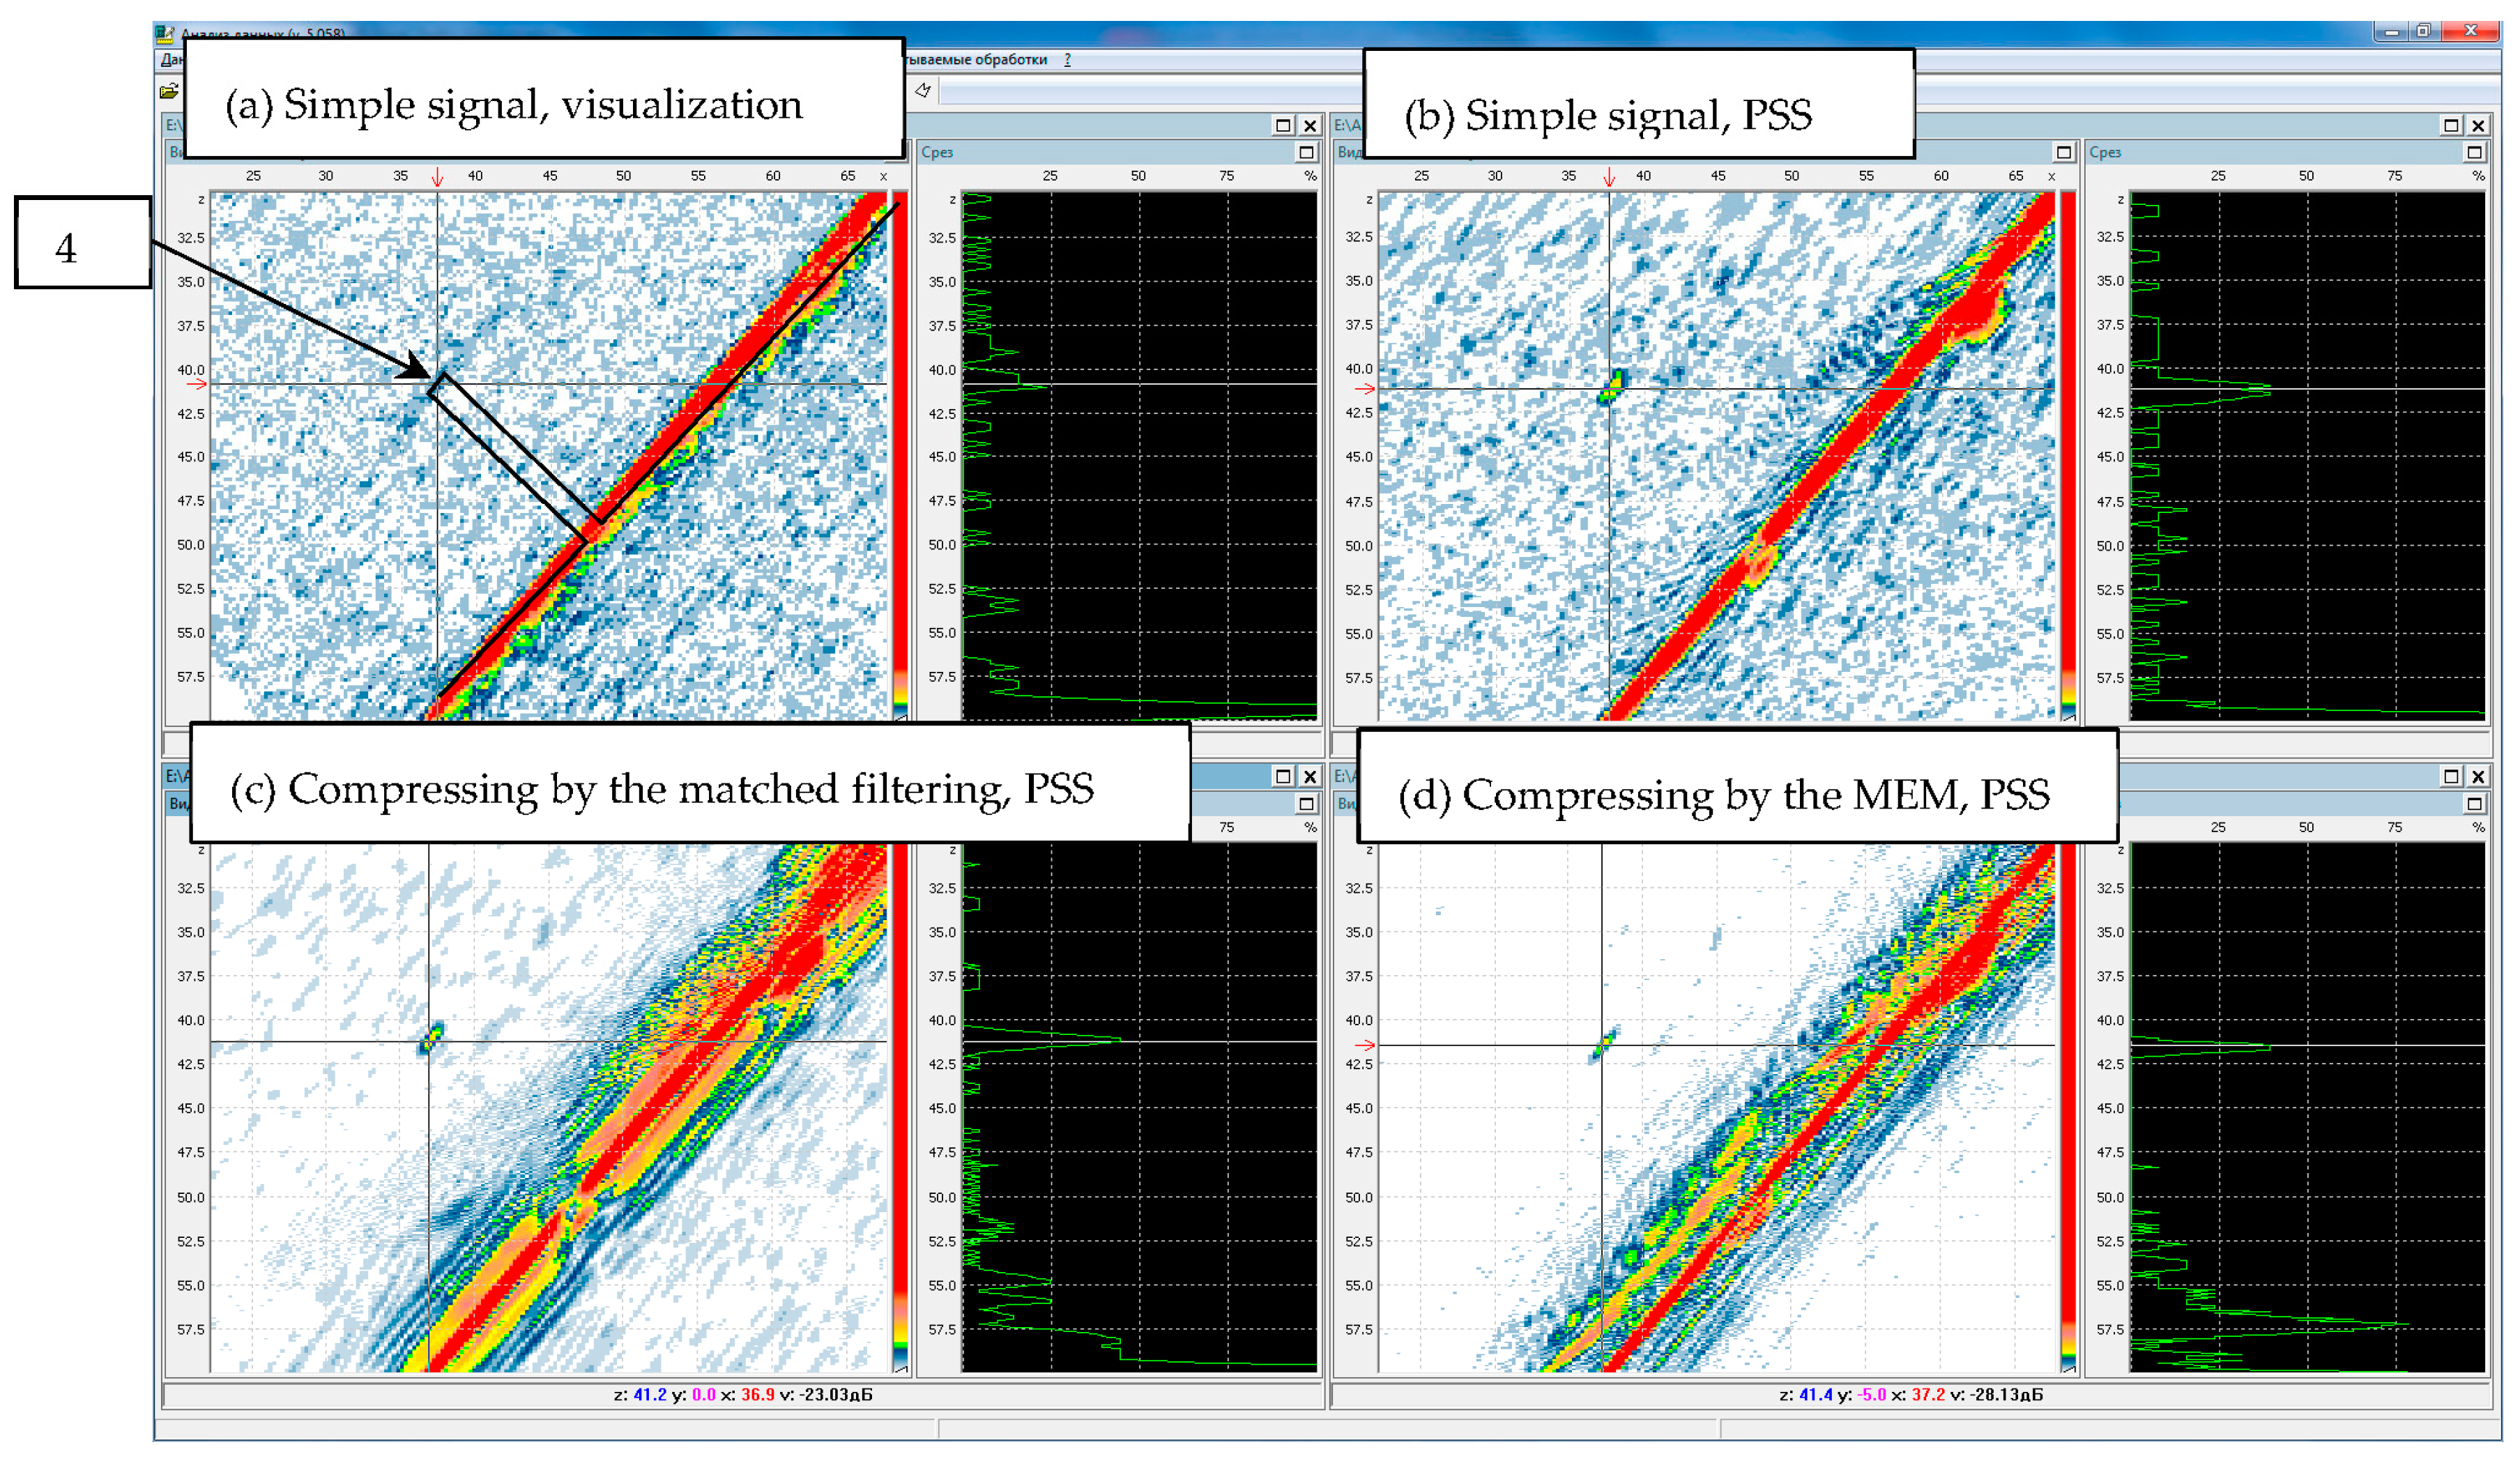Screen dimensions: 2520x1463
Task: Click corner icon below top-left color scale
Action: [x=901, y=716]
